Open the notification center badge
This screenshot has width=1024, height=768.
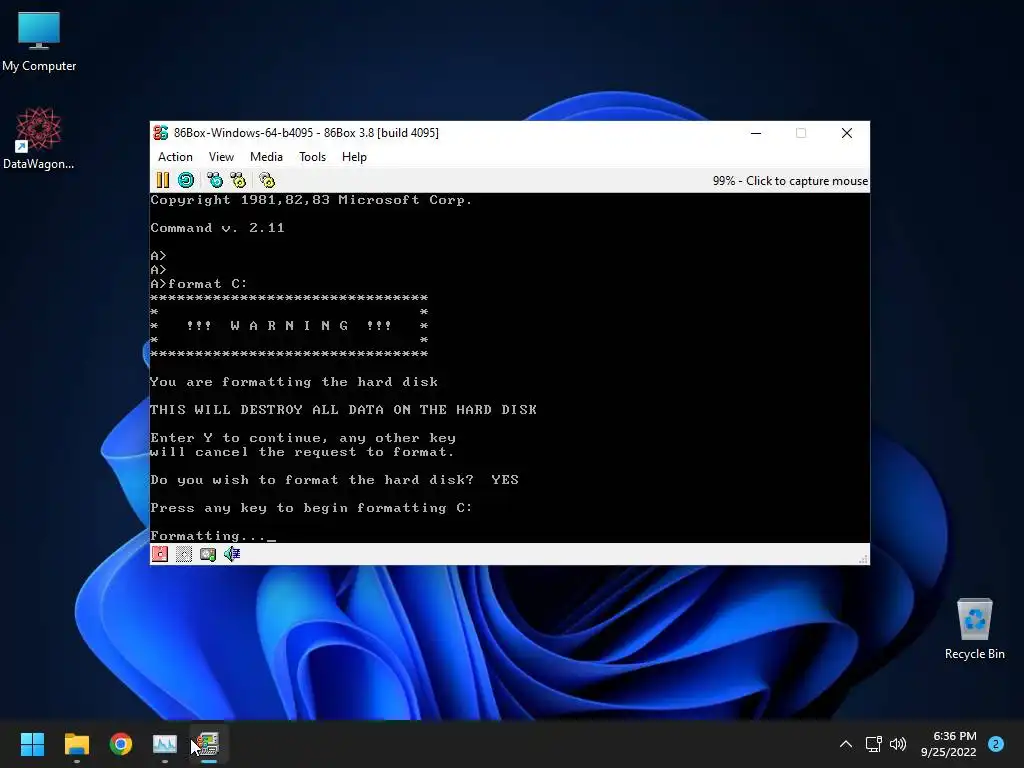click(996, 744)
